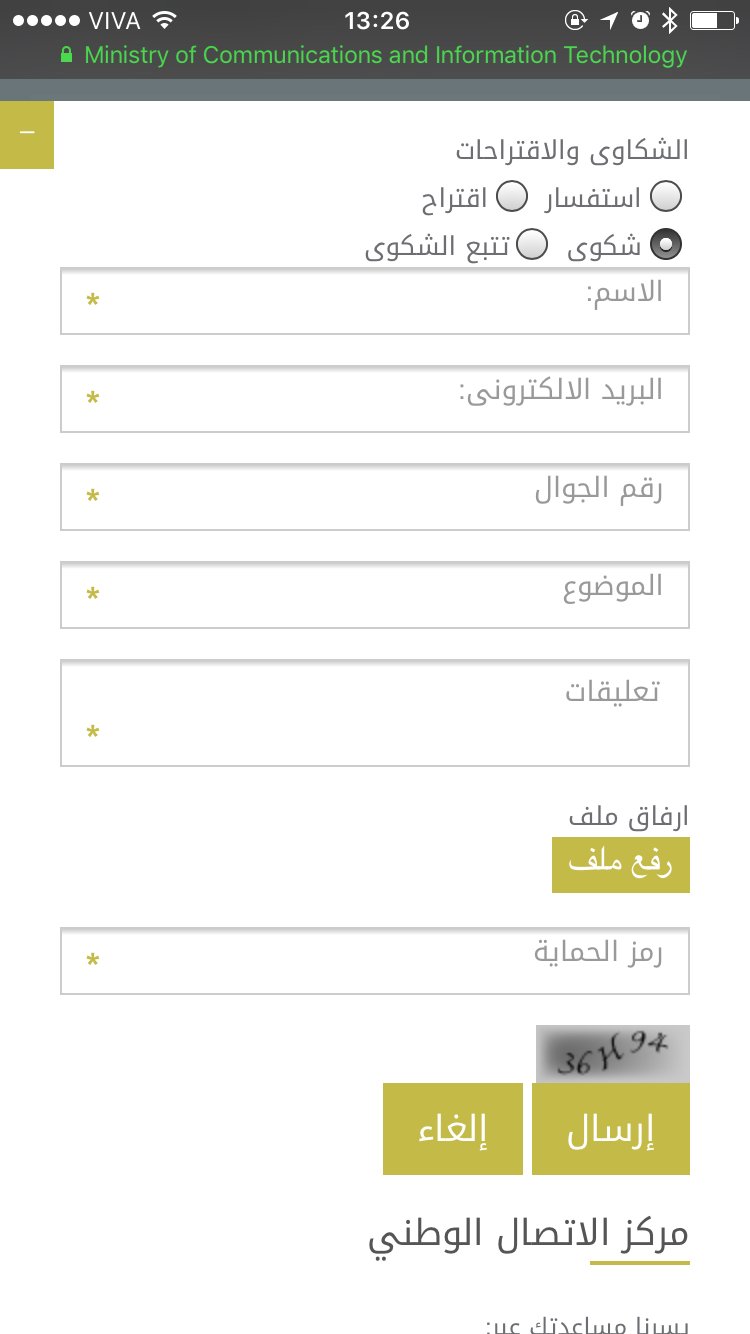
Task: Select the تتبع الشكوى radio button
Action: pyautogui.click(x=532, y=244)
